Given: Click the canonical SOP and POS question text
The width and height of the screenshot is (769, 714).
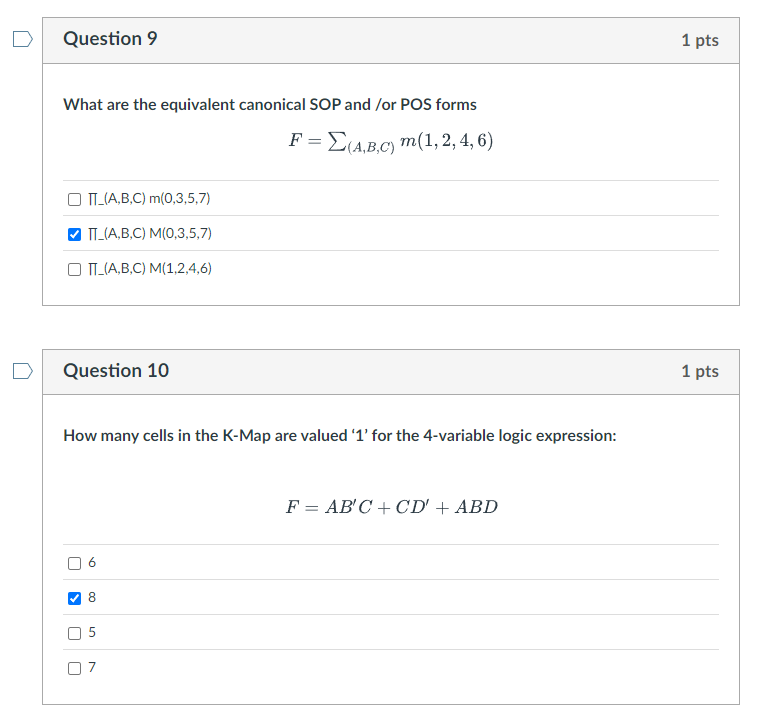Looking at the screenshot, I should pyautogui.click(x=270, y=104).
